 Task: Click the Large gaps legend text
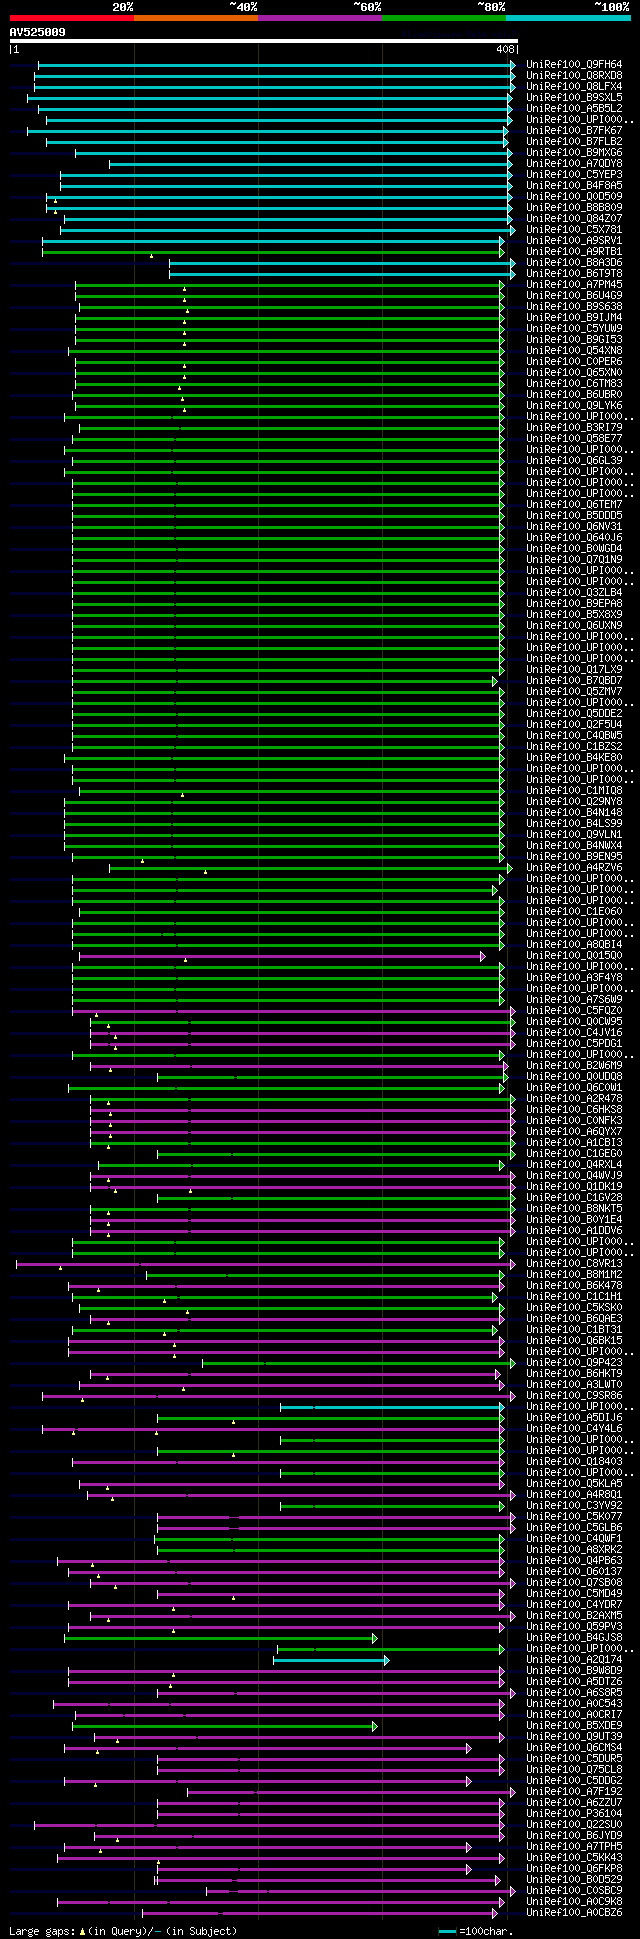(x=123, y=1931)
